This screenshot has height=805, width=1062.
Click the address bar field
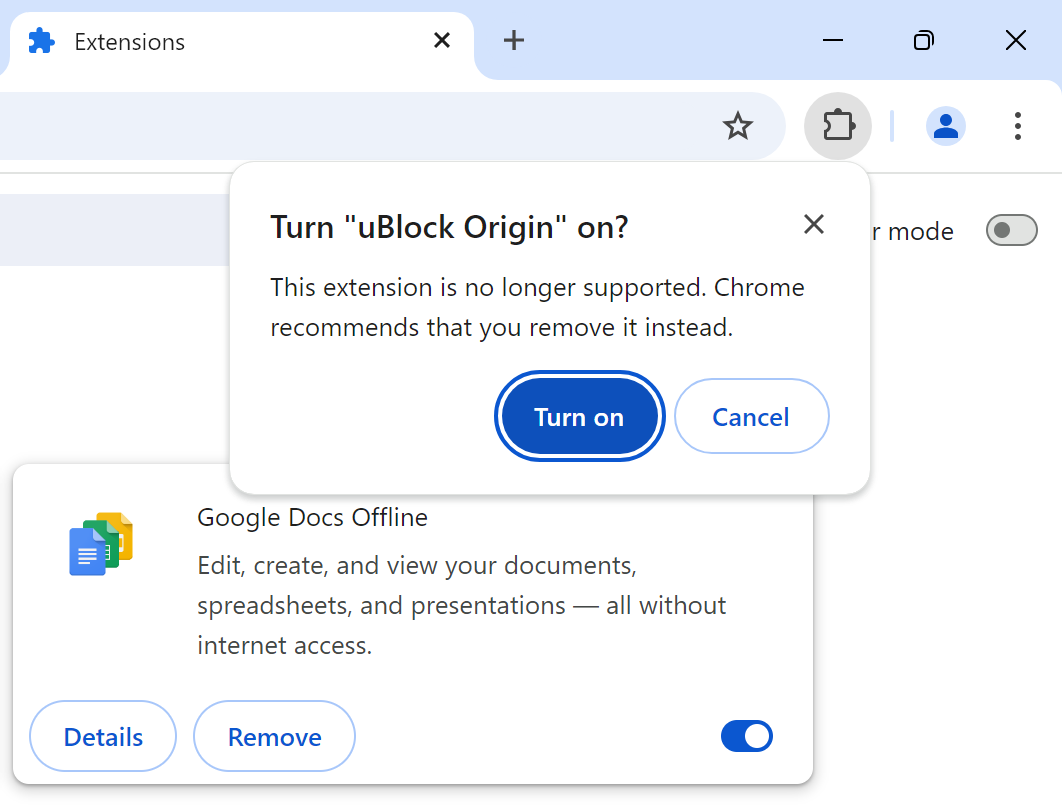tap(350, 126)
